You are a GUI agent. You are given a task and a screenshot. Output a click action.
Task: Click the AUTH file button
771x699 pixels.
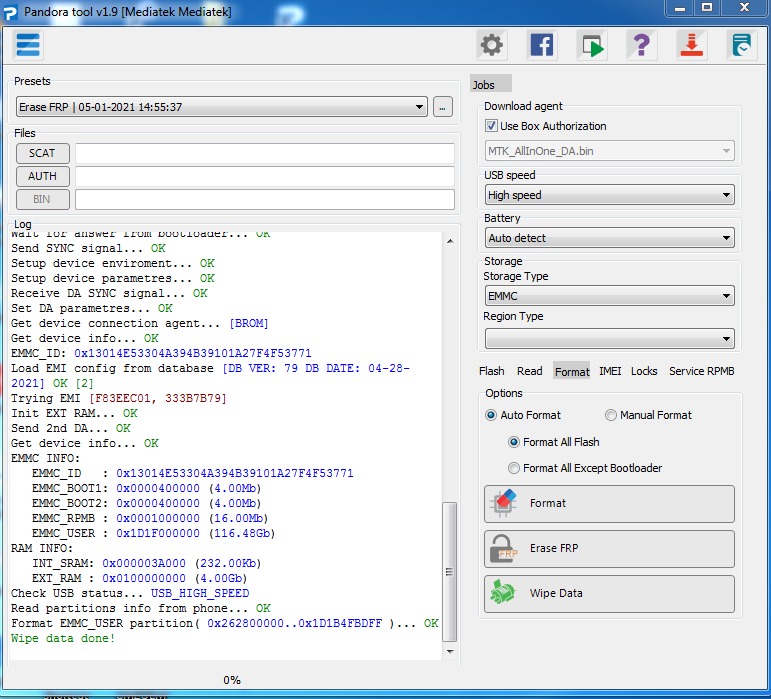click(42, 176)
